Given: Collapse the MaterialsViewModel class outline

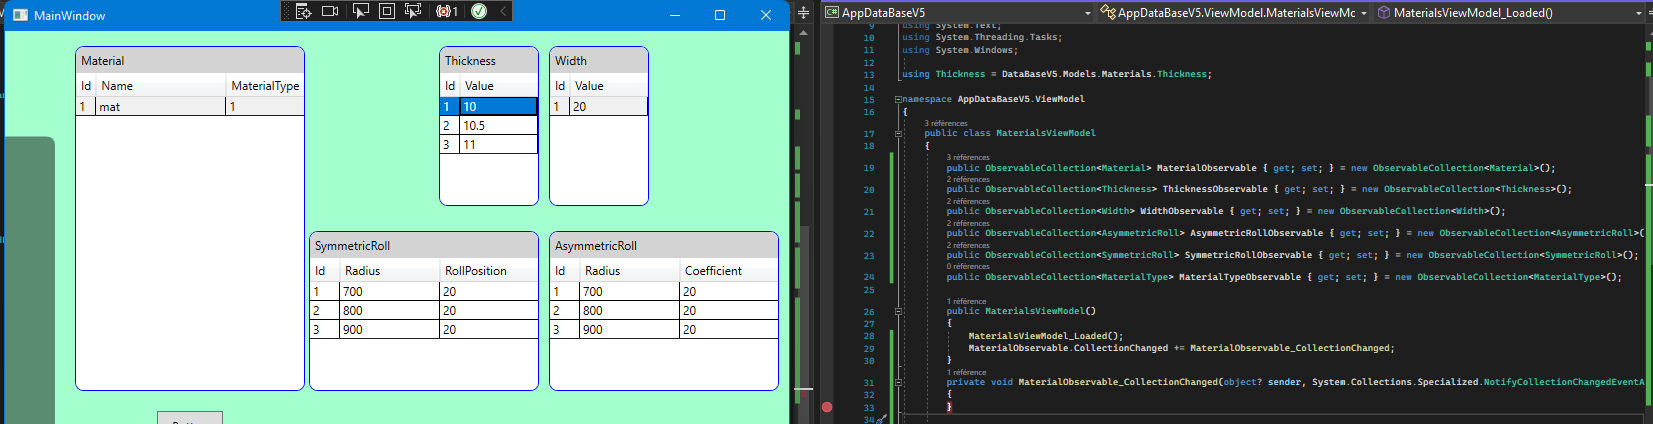Looking at the screenshot, I should click(898, 133).
